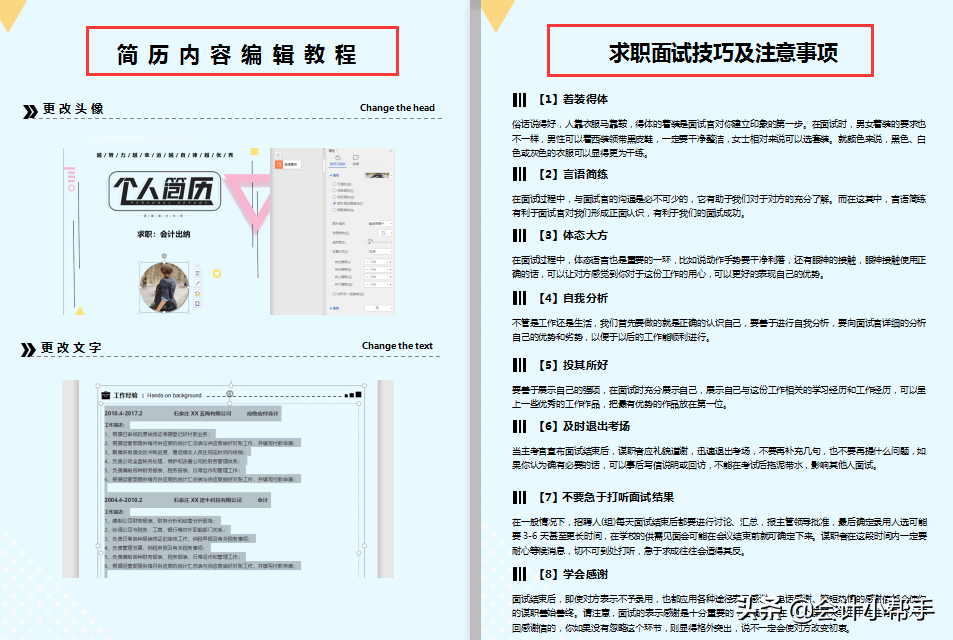Click the Change the text label

tap(397, 345)
